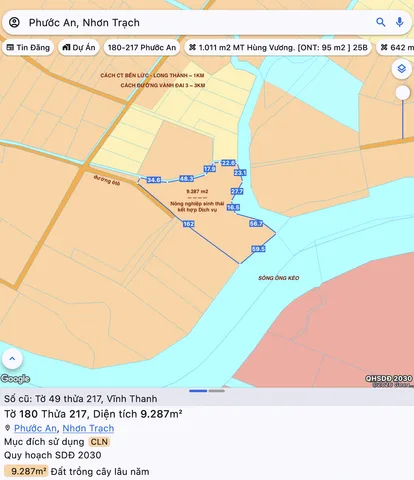
Task: Click the '59.5' boundary length label
Action: [258, 249]
